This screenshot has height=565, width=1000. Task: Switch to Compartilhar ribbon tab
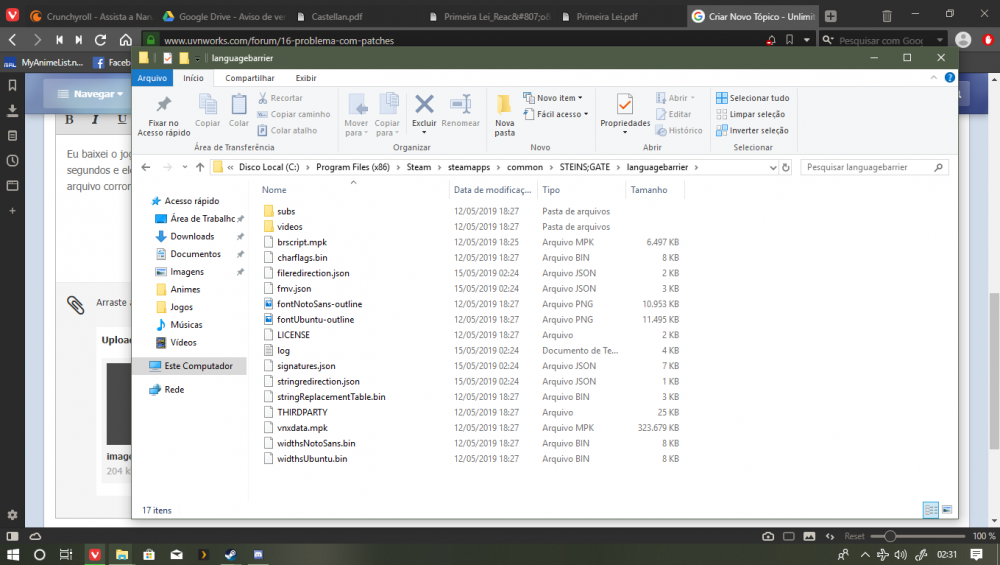(x=249, y=78)
